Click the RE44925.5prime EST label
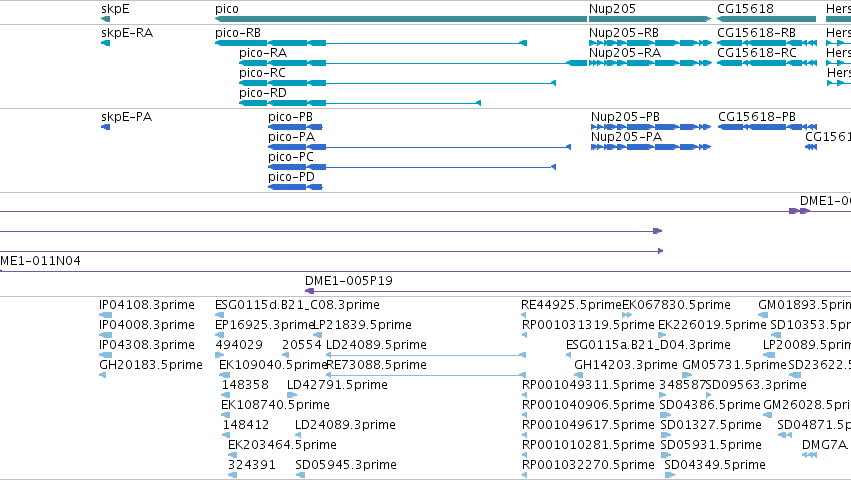This screenshot has height=480, width=851. tap(571, 305)
